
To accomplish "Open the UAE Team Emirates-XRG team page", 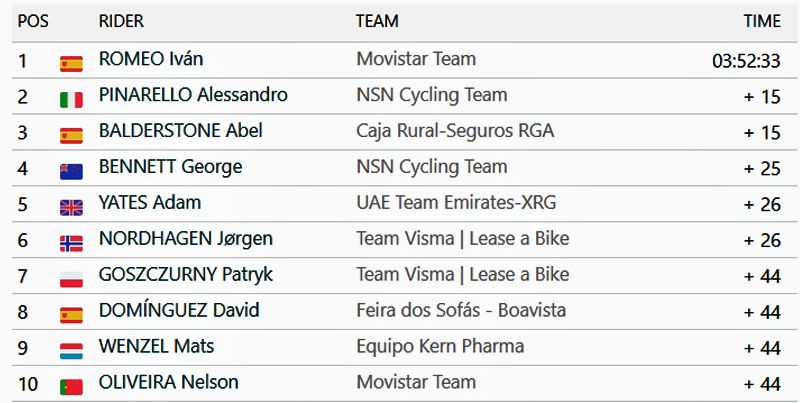I will tap(456, 203).
